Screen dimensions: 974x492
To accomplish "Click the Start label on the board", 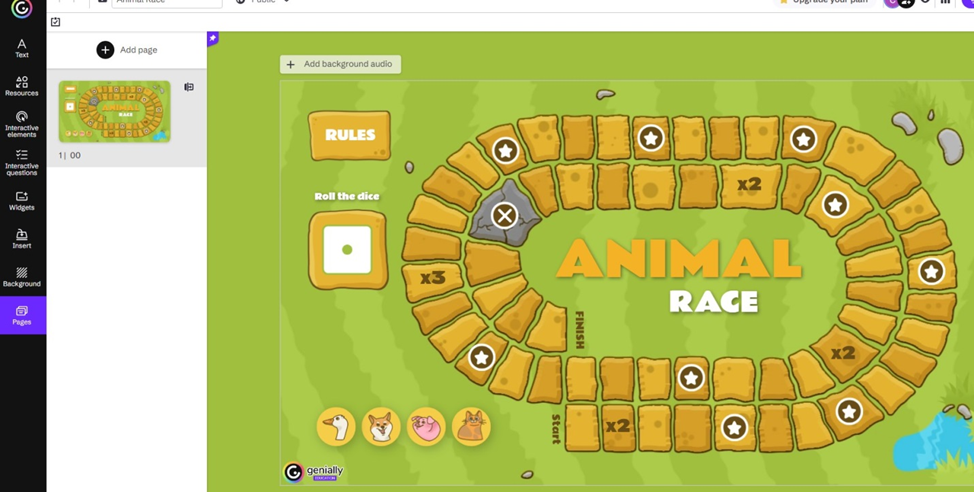I will 556,429.
